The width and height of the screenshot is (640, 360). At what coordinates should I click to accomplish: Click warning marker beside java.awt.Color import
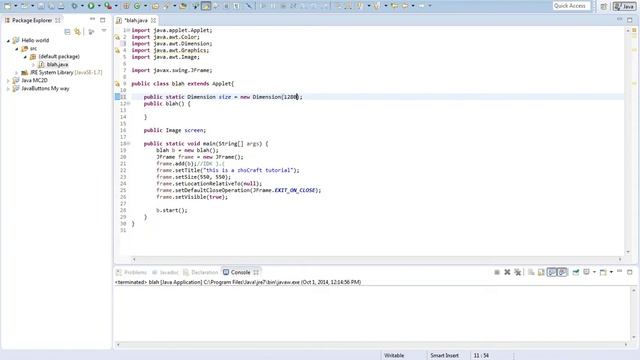click(x=117, y=37)
